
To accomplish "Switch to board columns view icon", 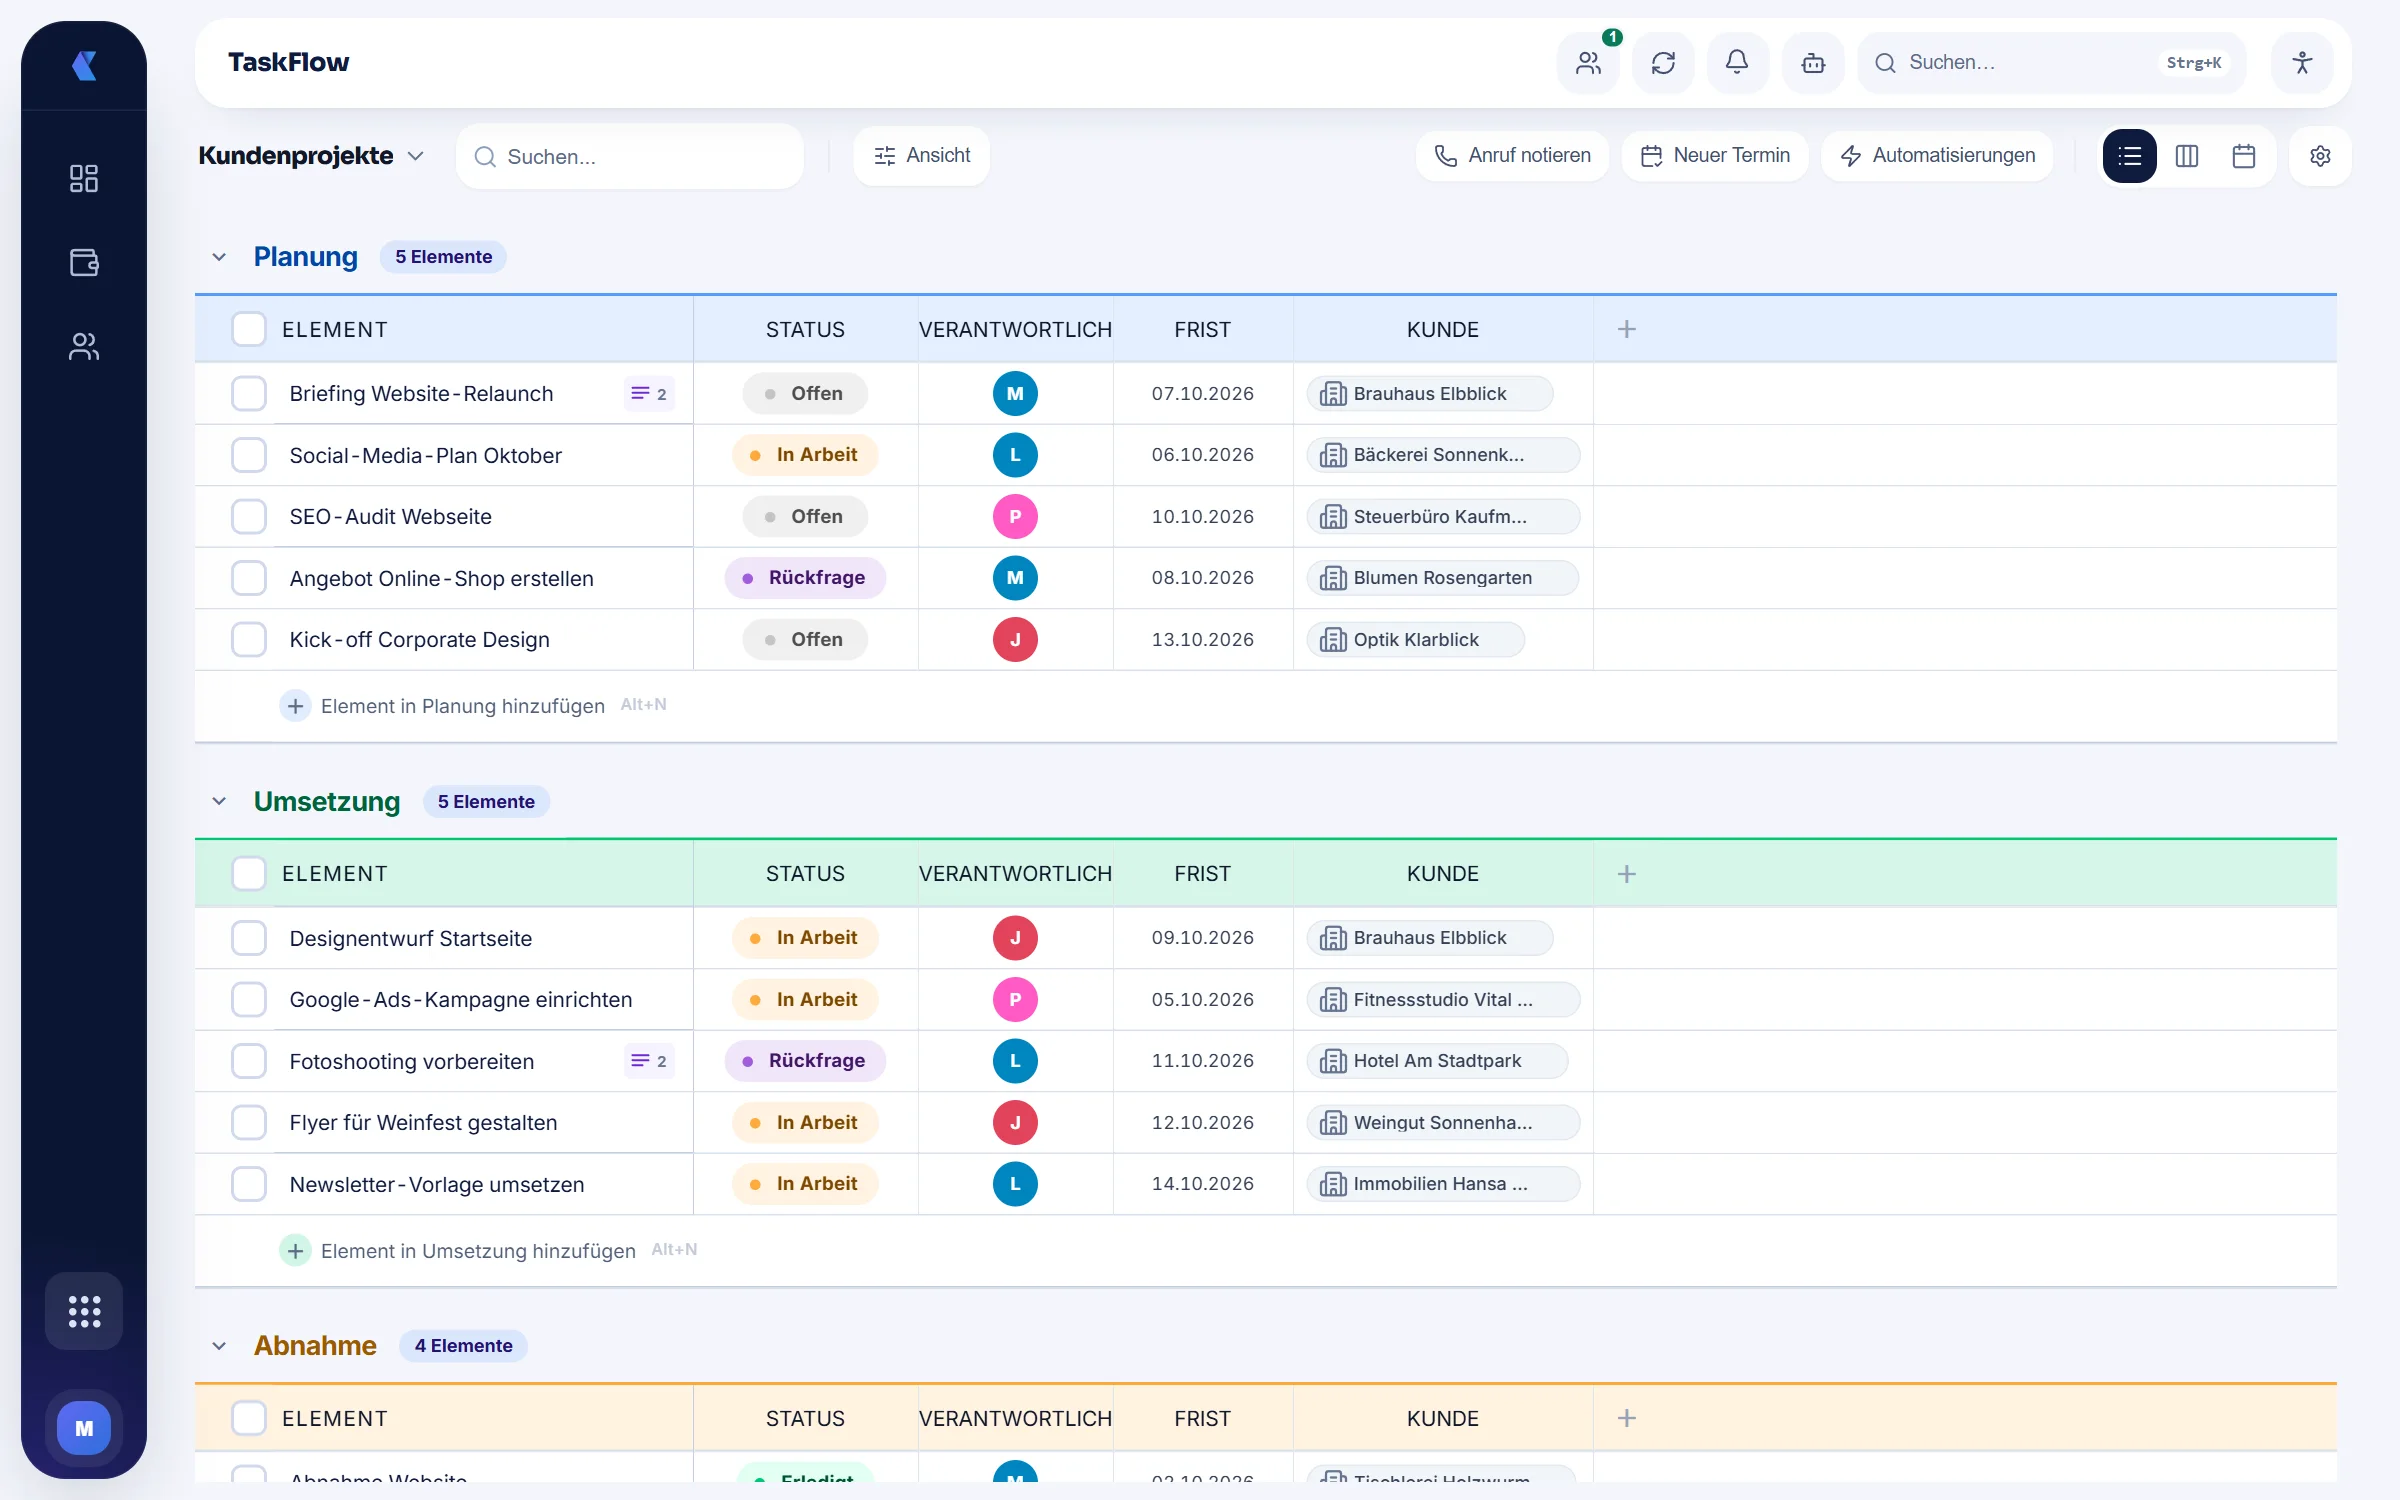I will coord(2187,156).
